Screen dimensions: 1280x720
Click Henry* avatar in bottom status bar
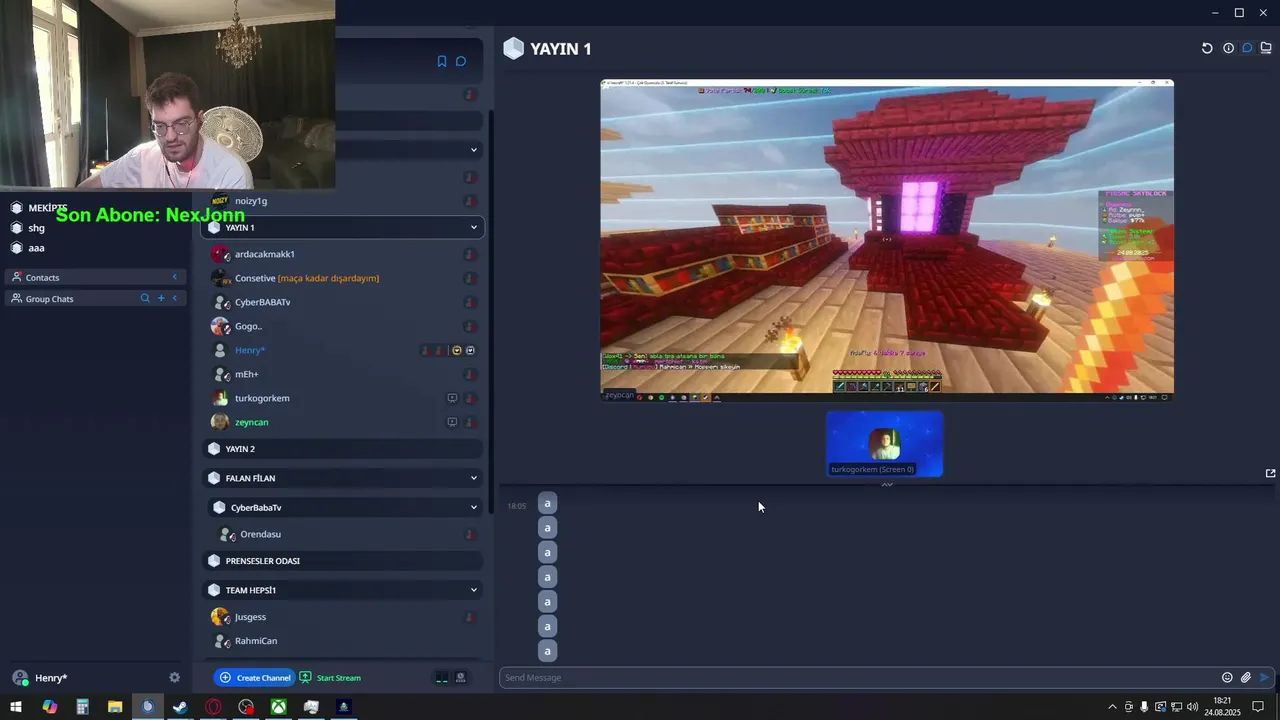coord(20,678)
